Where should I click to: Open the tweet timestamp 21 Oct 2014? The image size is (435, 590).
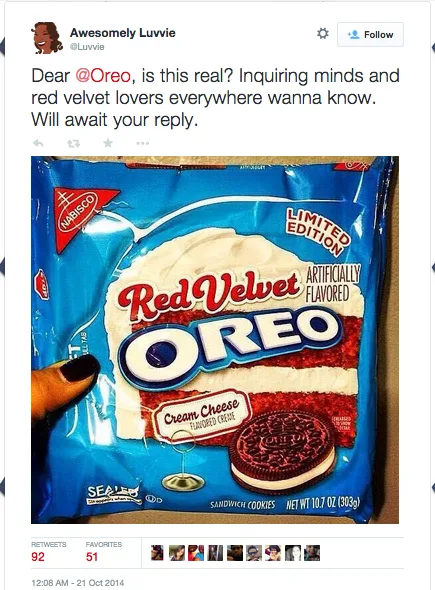[x=78, y=583]
